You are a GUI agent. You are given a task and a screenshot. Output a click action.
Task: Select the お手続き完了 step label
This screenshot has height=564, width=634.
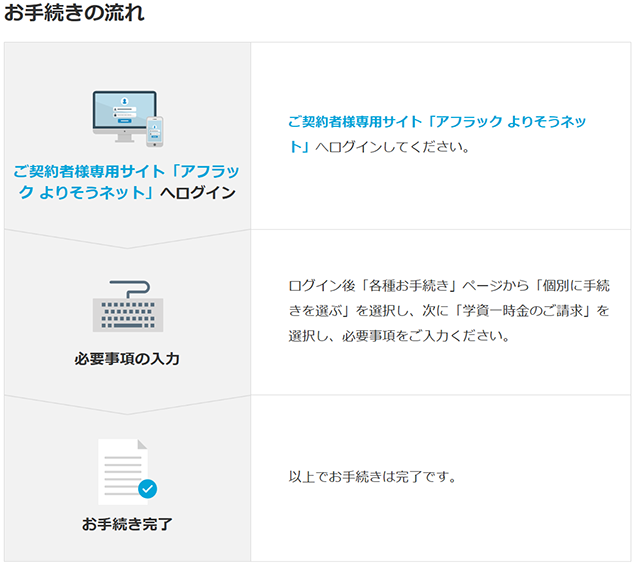(x=127, y=524)
